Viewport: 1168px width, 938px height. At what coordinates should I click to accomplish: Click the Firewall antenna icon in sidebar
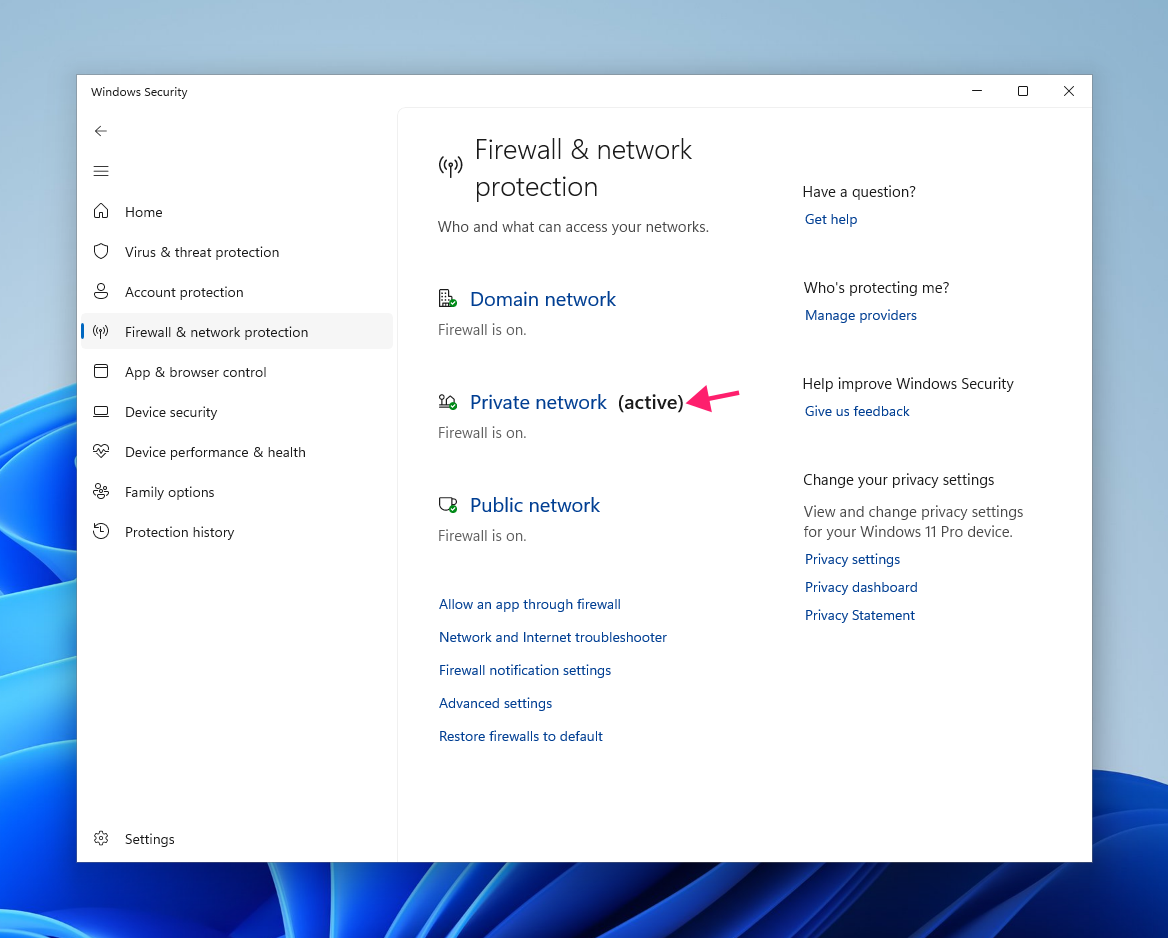tap(101, 332)
